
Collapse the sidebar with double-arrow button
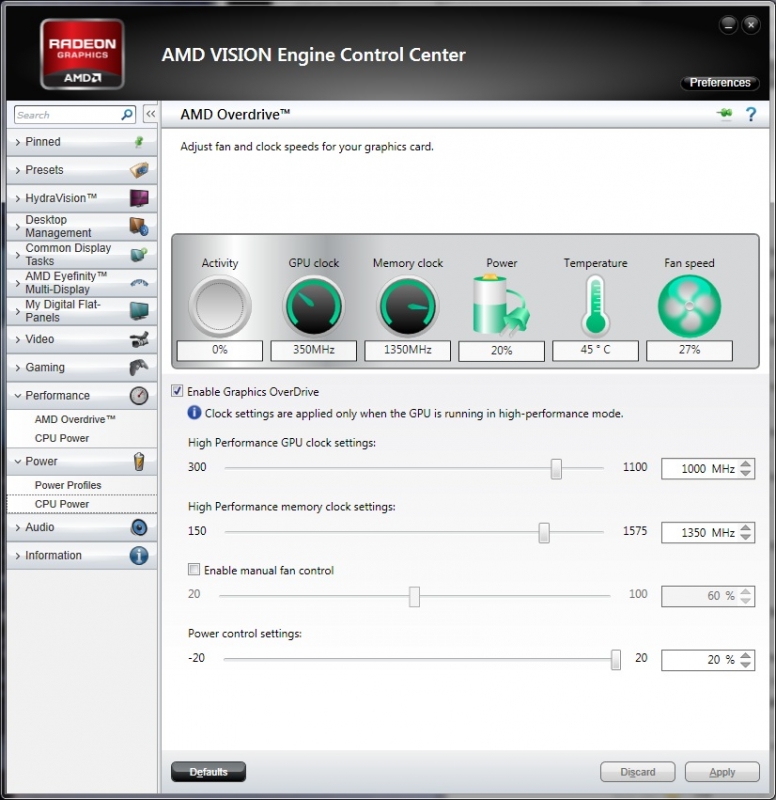(x=151, y=115)
